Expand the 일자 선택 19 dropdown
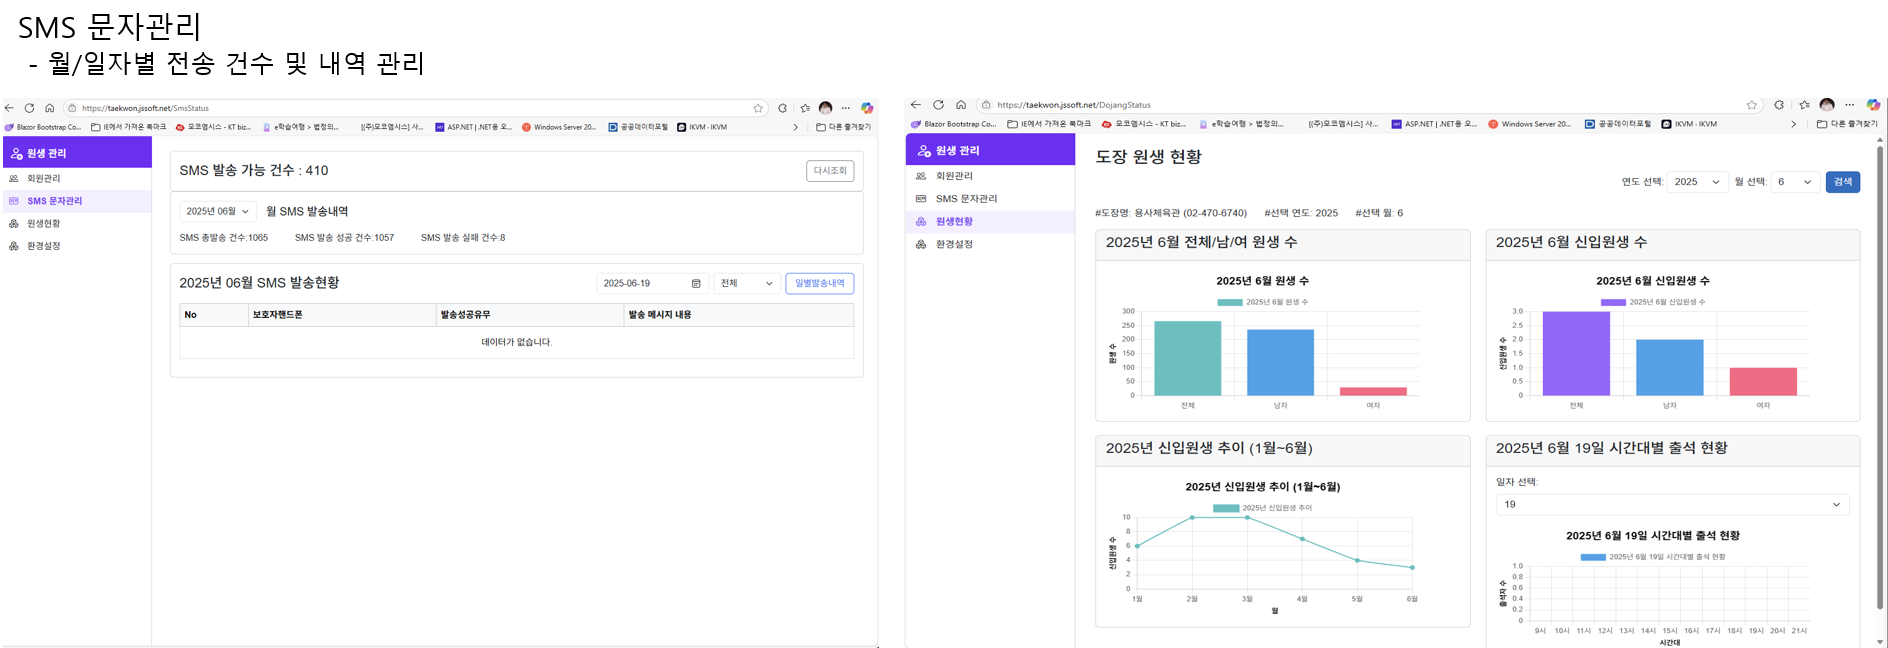Viewport: 1888px width, 648px height. coord(1672,504)
